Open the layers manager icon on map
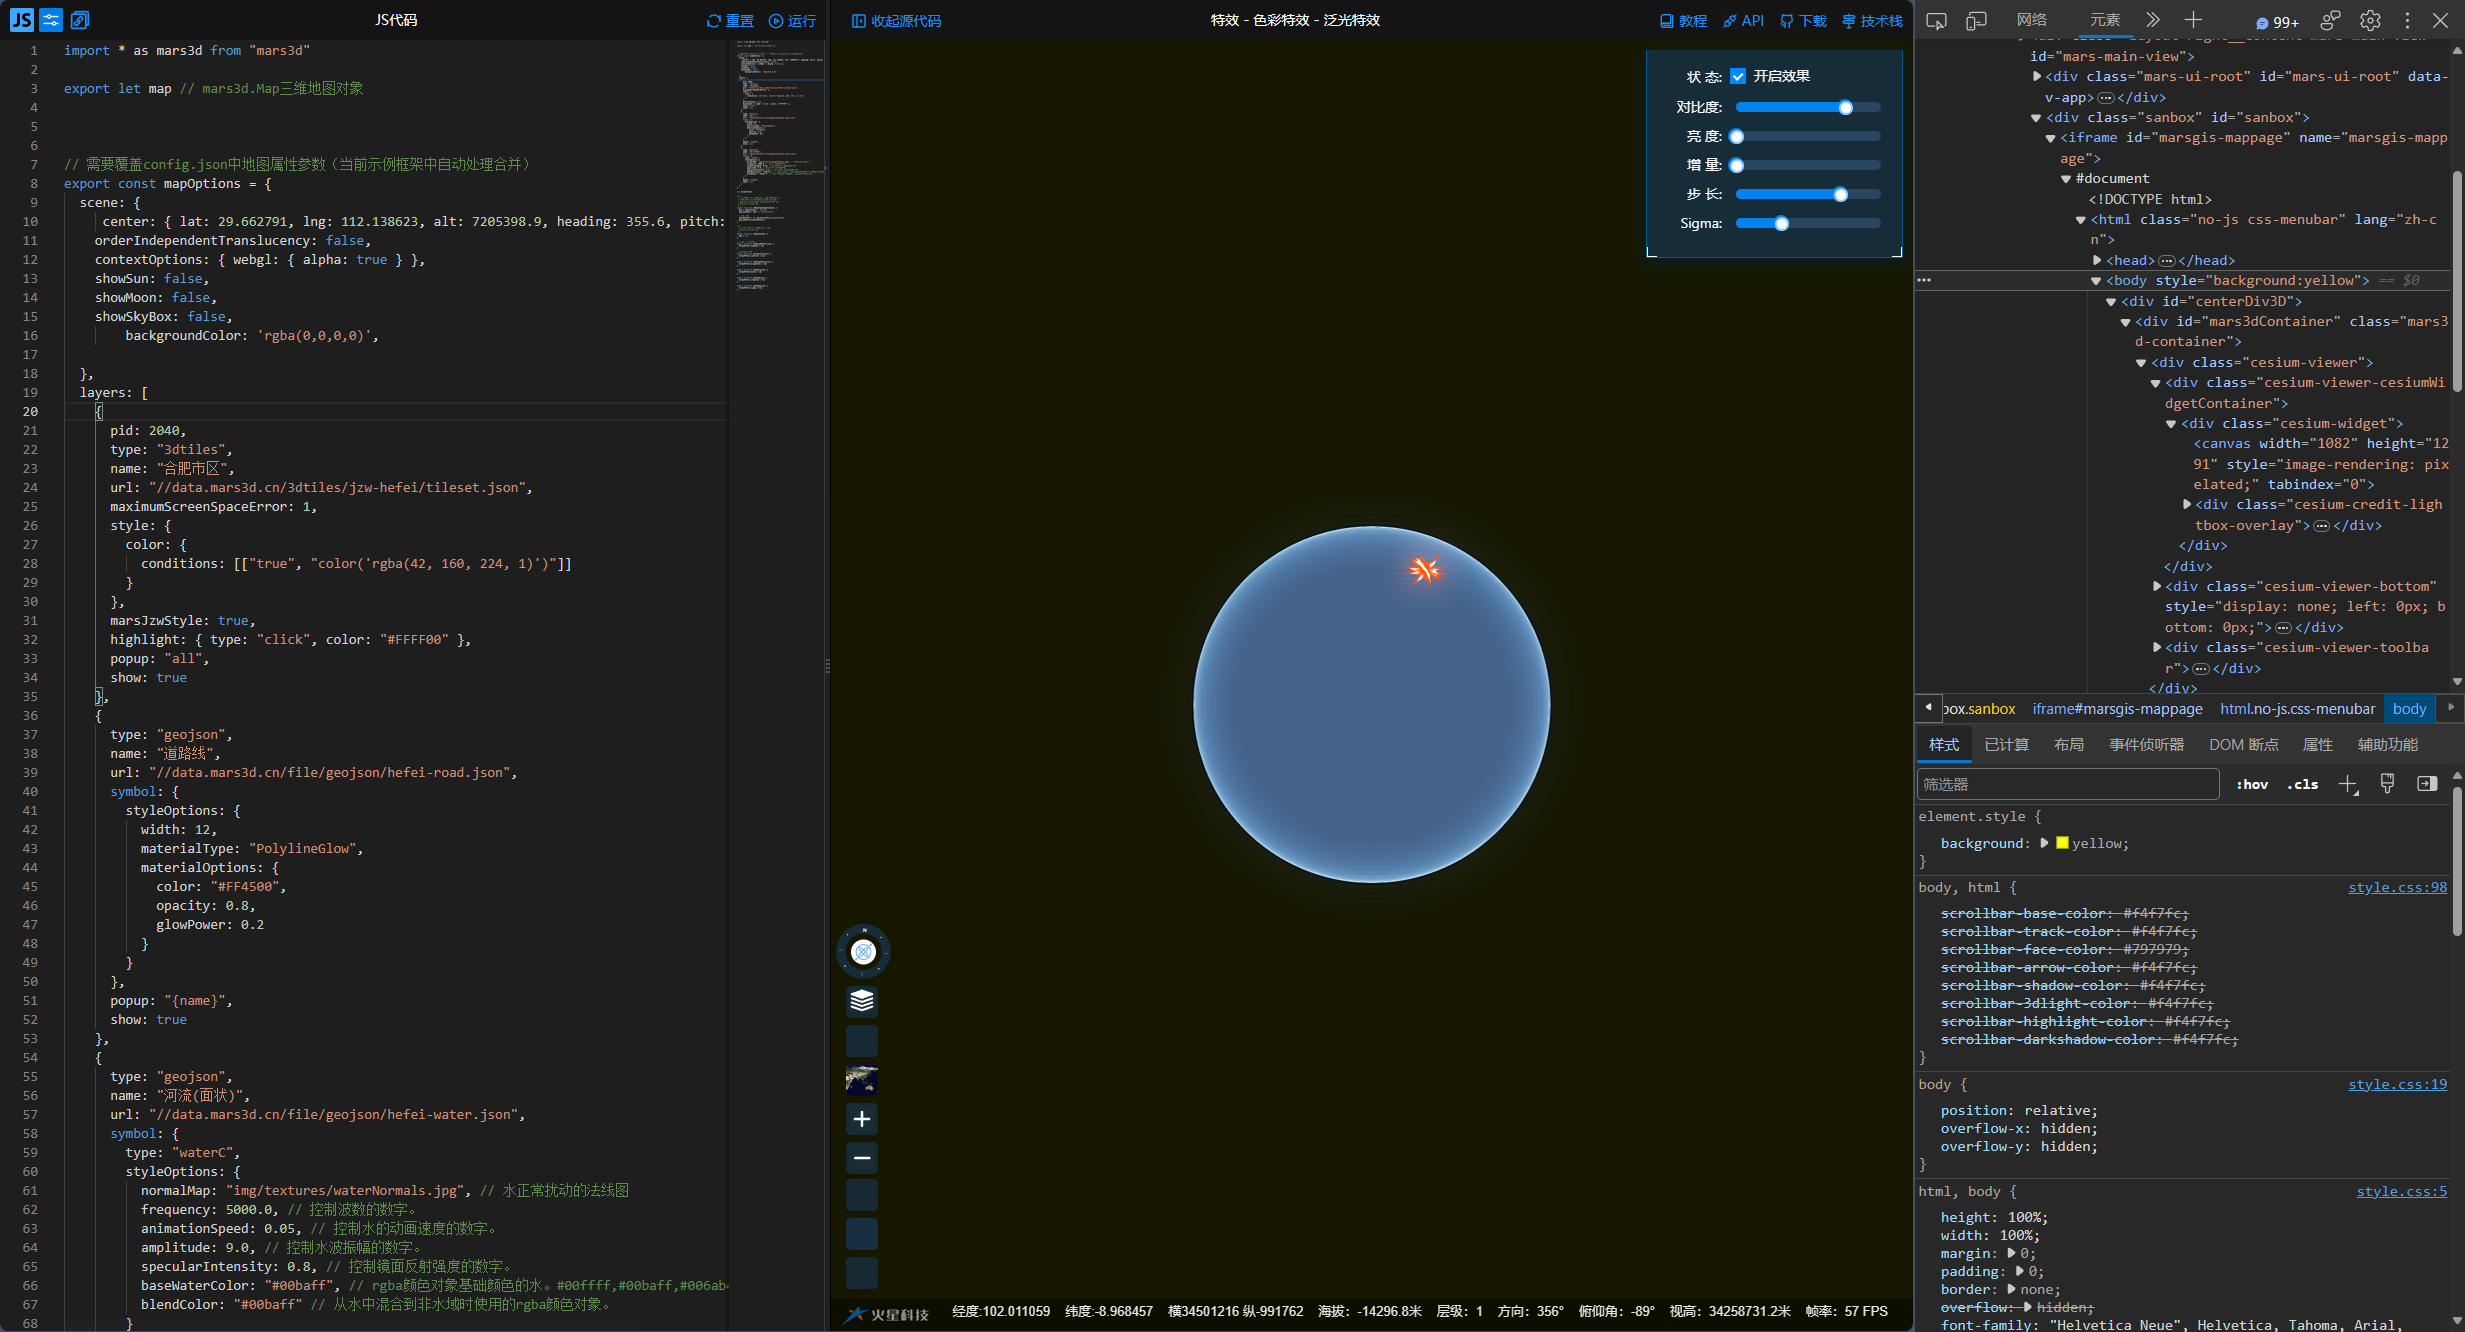This screenshot has width=2465, height=1332. (x=862, y=1001)
